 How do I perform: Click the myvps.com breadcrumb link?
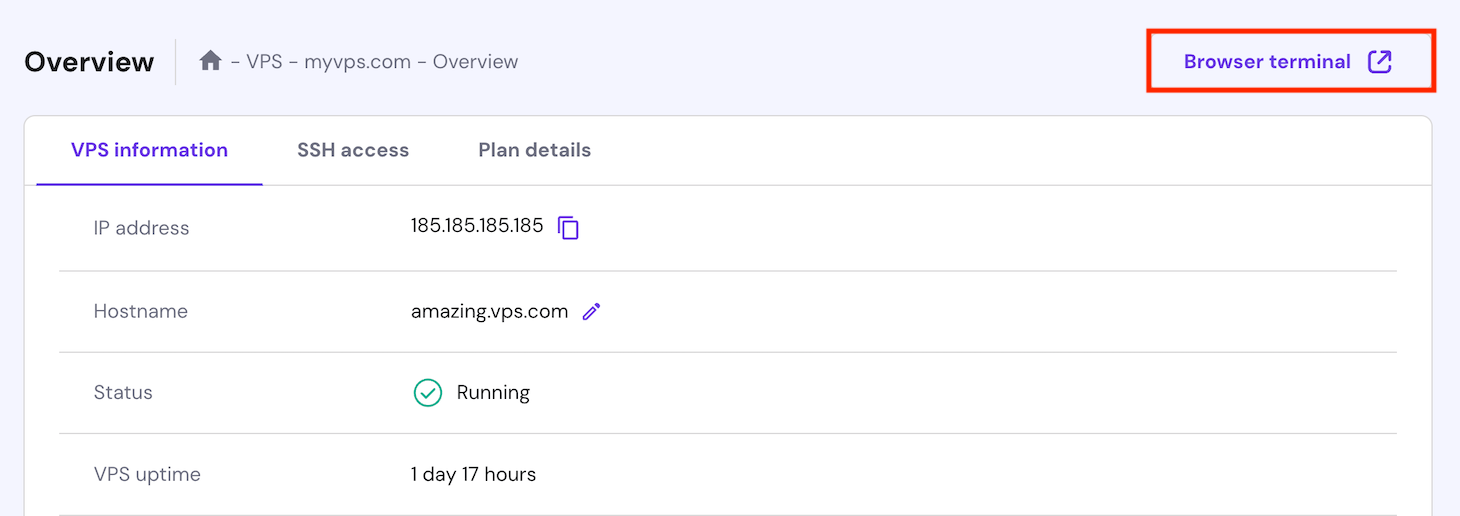[x=357, y=62]
